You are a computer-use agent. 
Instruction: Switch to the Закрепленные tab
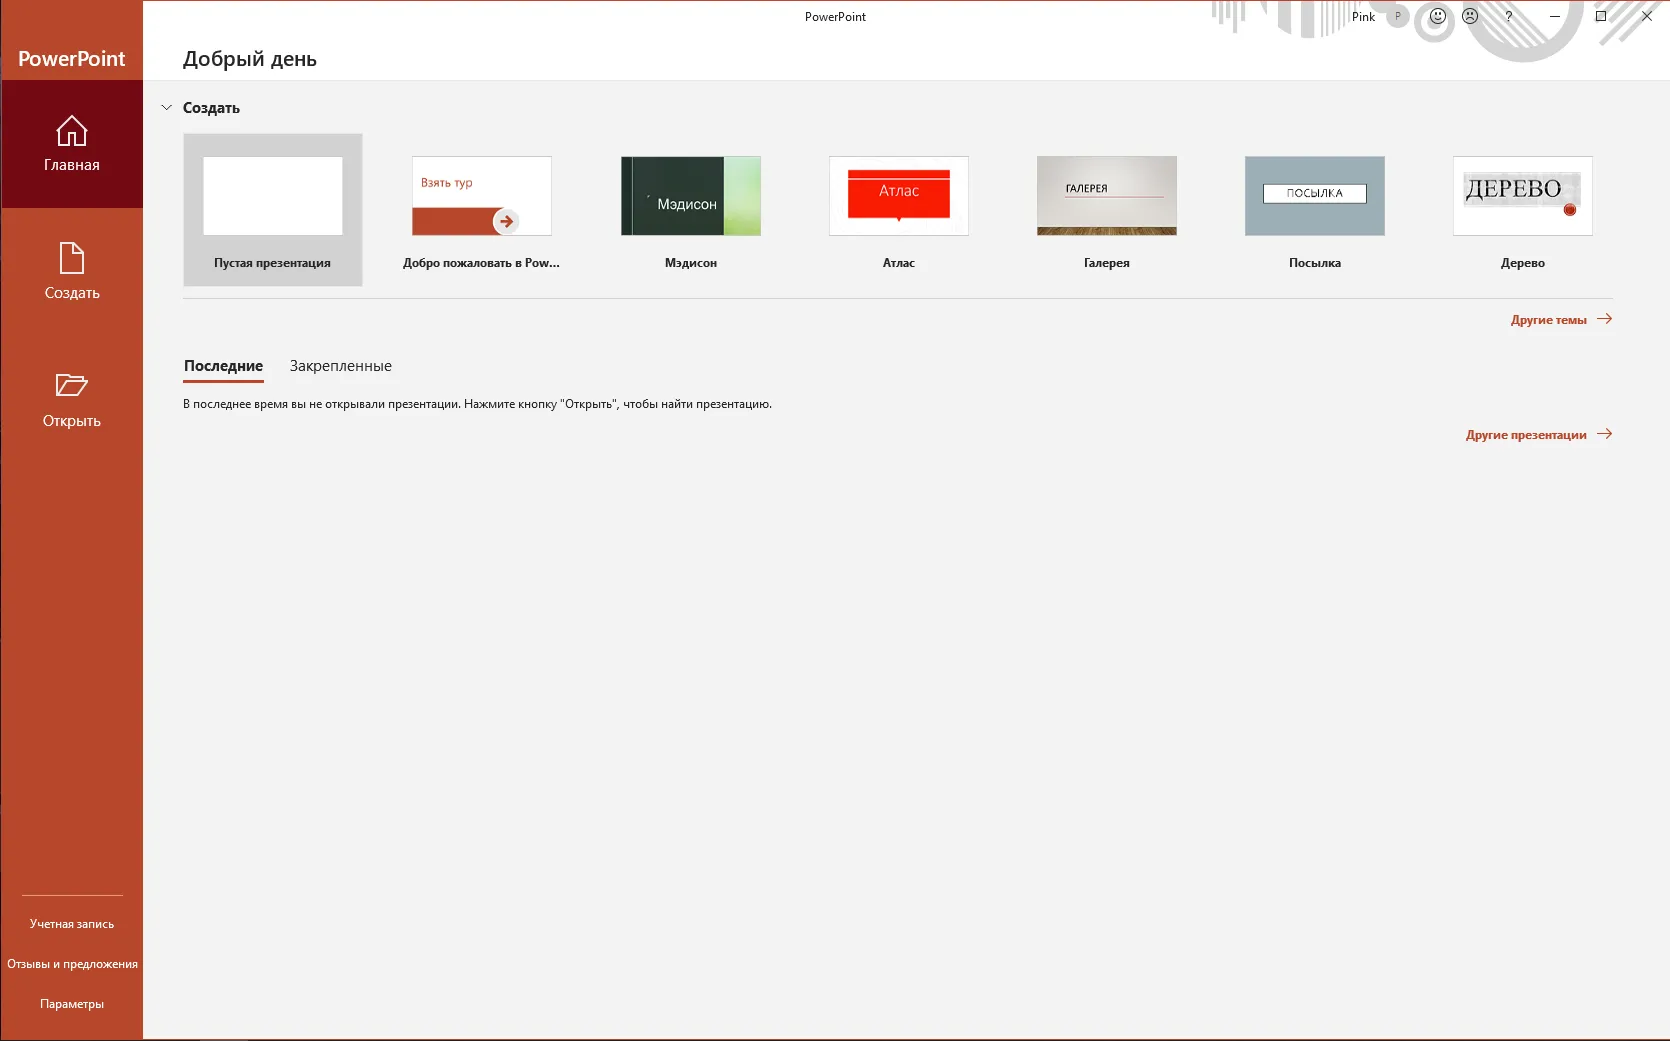(341, 366)
